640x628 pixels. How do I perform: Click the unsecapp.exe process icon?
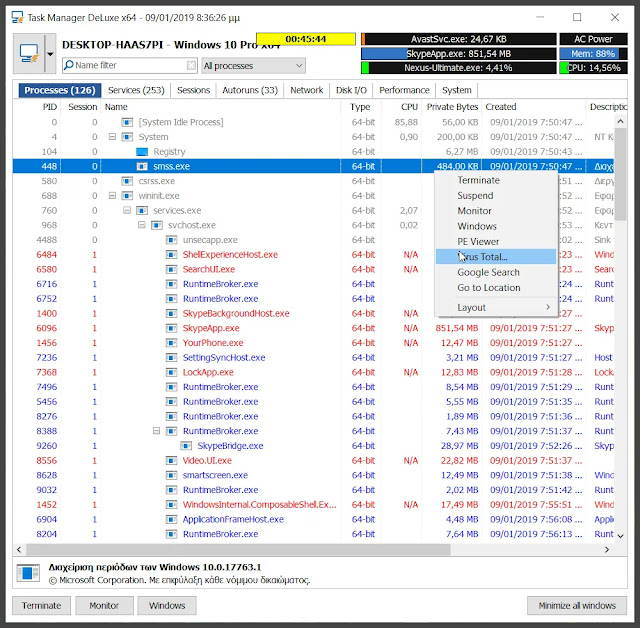point(171,240)
